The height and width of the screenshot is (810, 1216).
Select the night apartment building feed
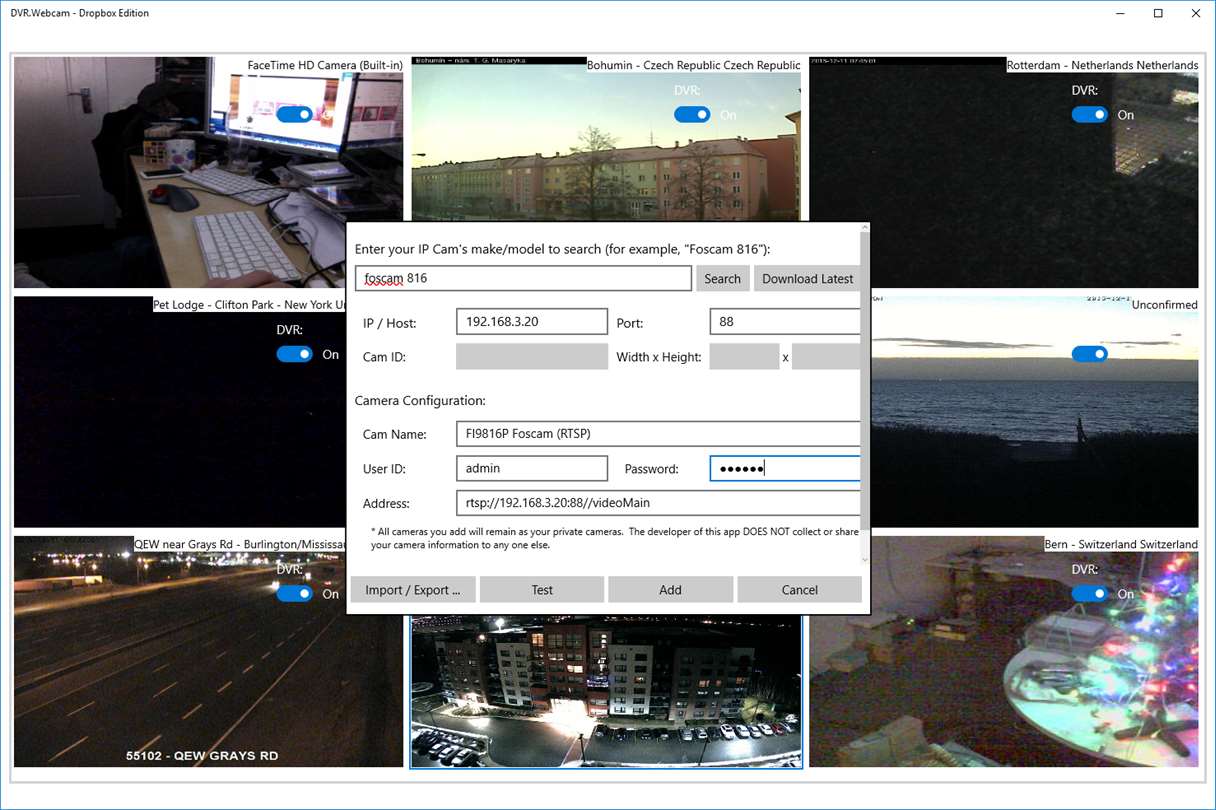coord(606,691)
